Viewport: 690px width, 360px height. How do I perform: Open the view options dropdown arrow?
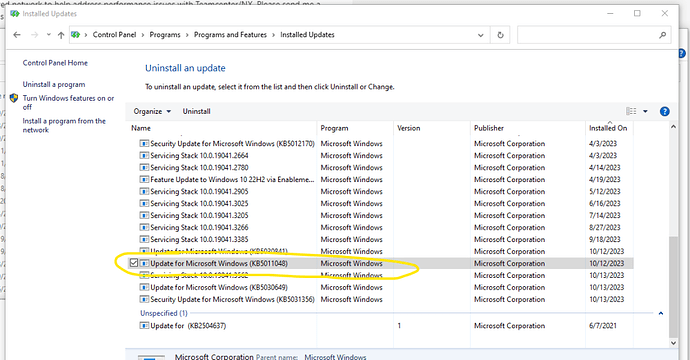(645, 111)
